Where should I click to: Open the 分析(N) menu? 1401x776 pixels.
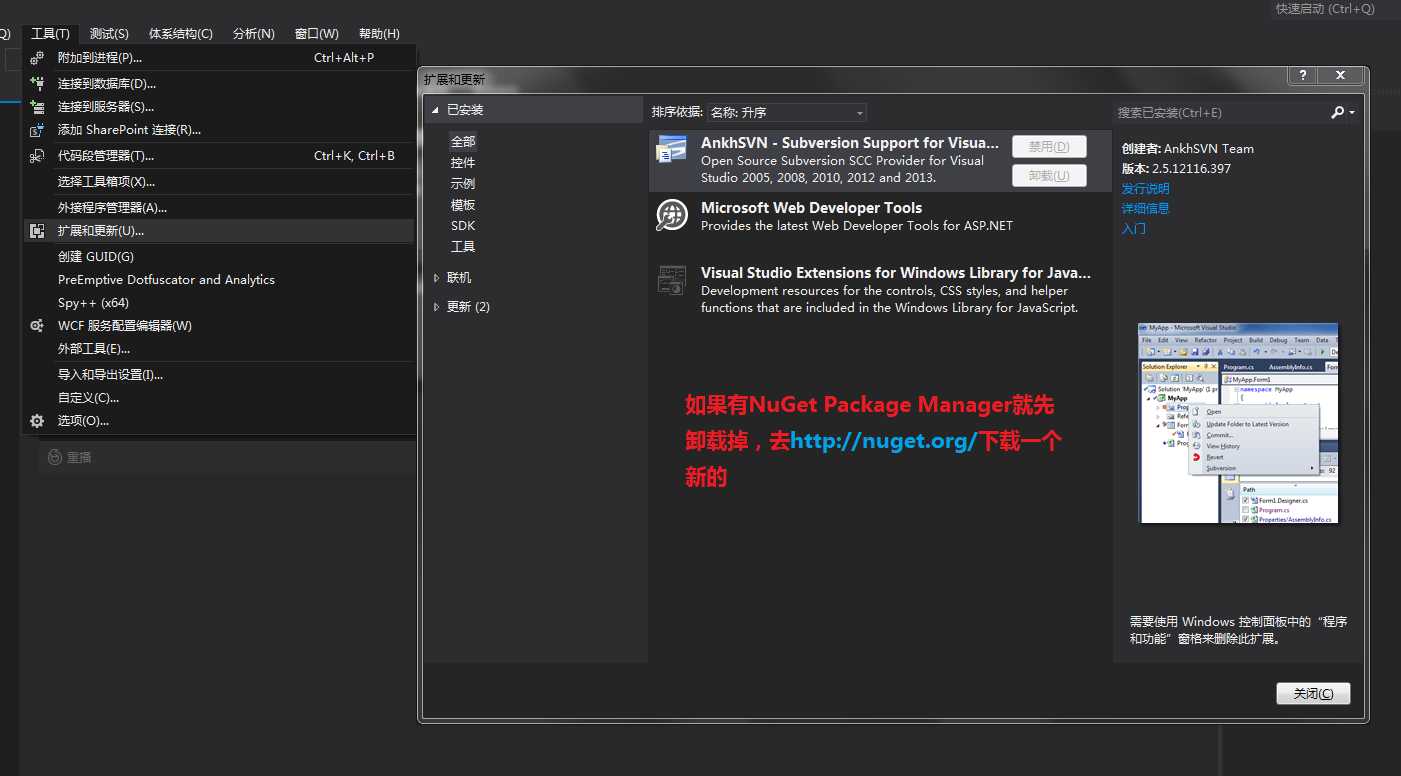[254, 34]
